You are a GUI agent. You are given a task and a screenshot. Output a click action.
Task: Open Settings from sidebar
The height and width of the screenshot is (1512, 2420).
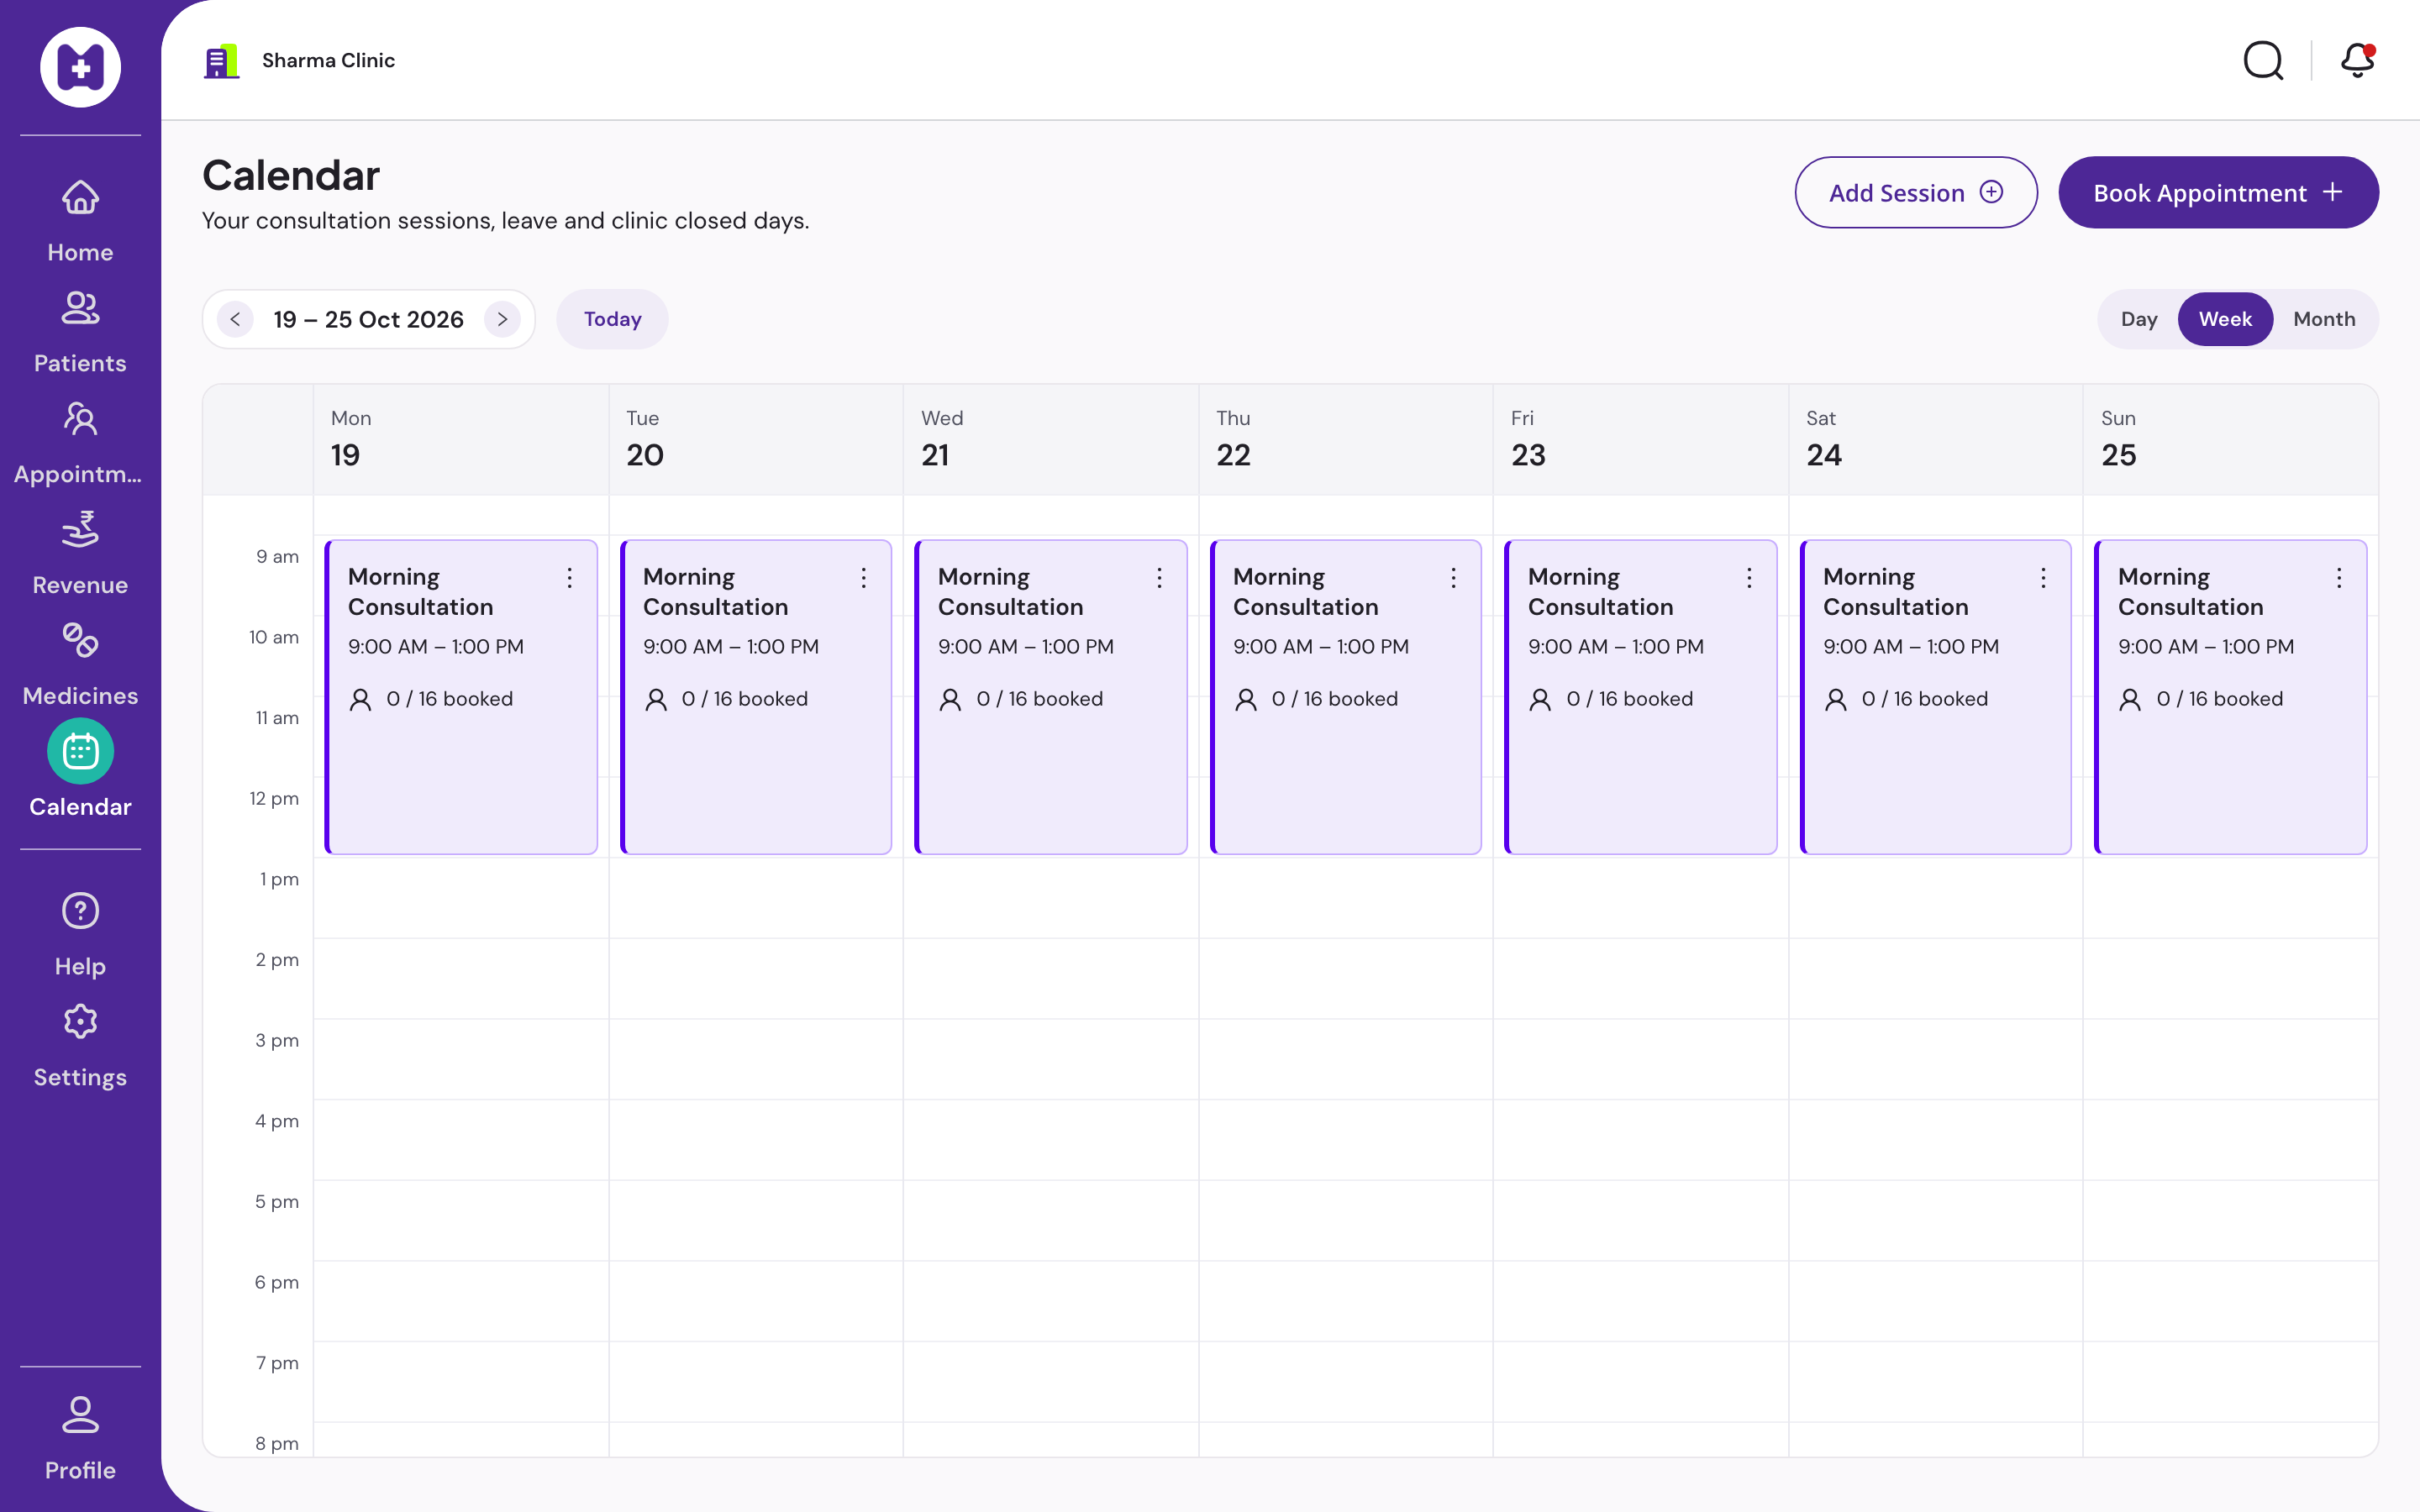point(80,1046)
